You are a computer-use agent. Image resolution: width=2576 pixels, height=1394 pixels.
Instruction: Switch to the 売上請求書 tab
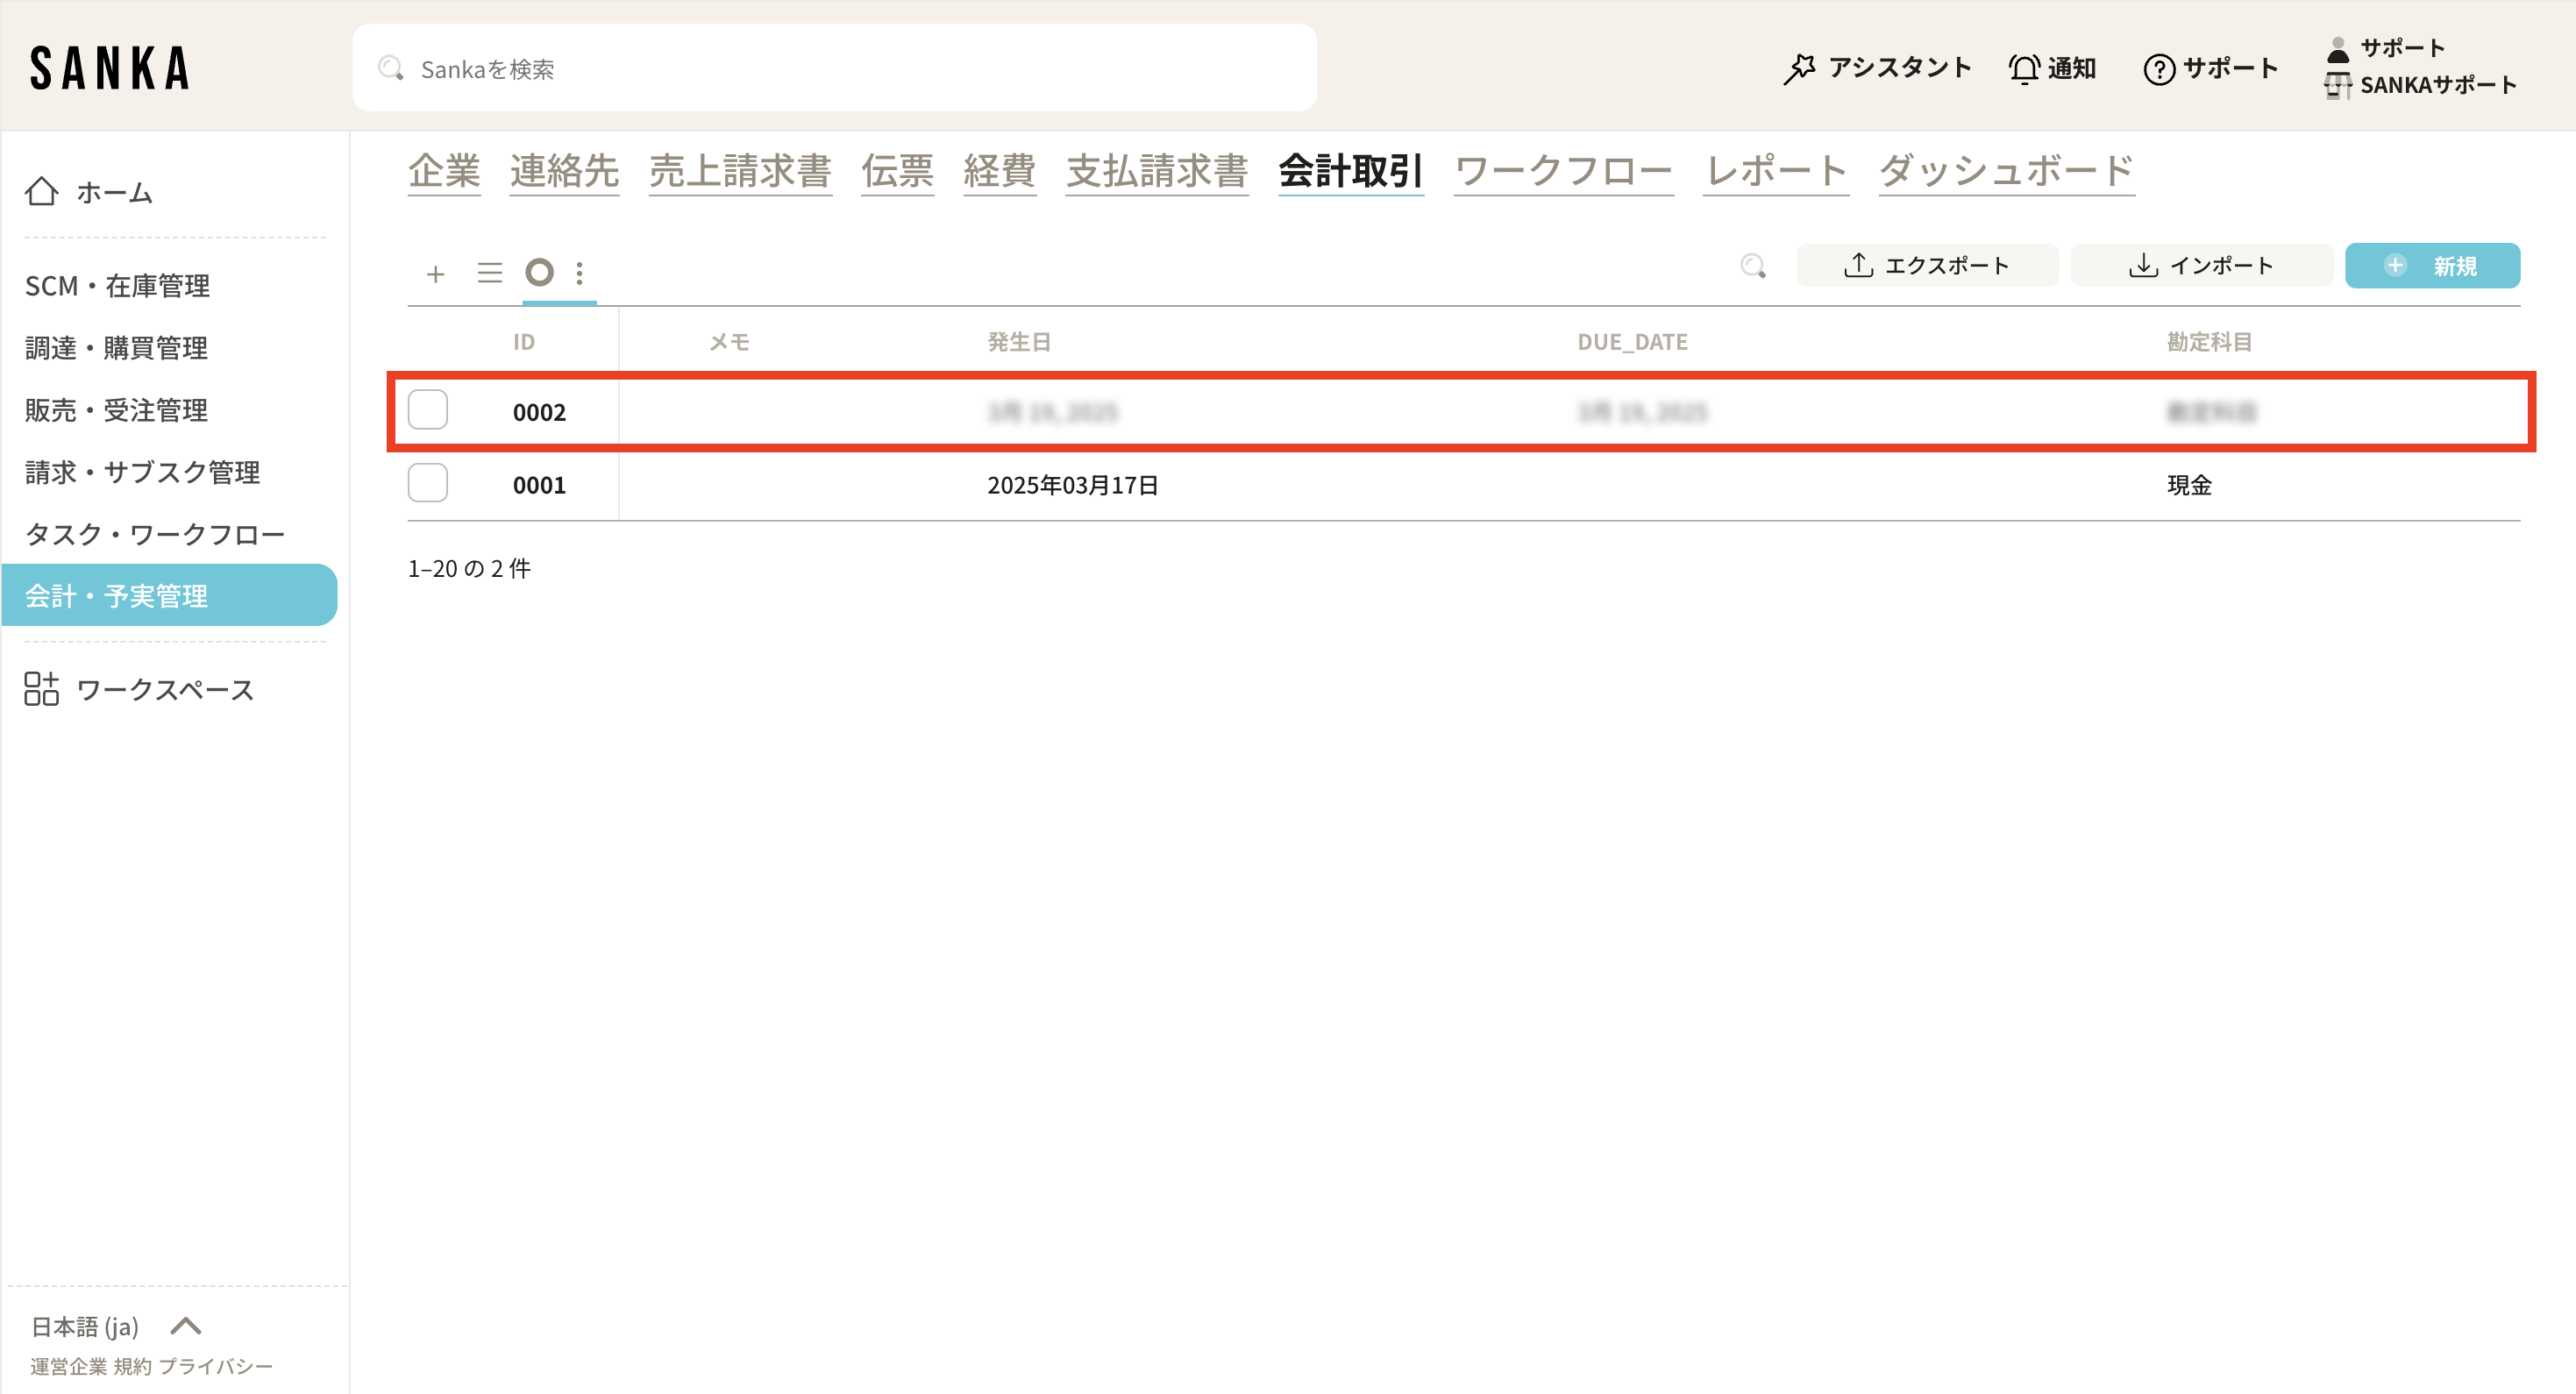(x=740, y=171)
